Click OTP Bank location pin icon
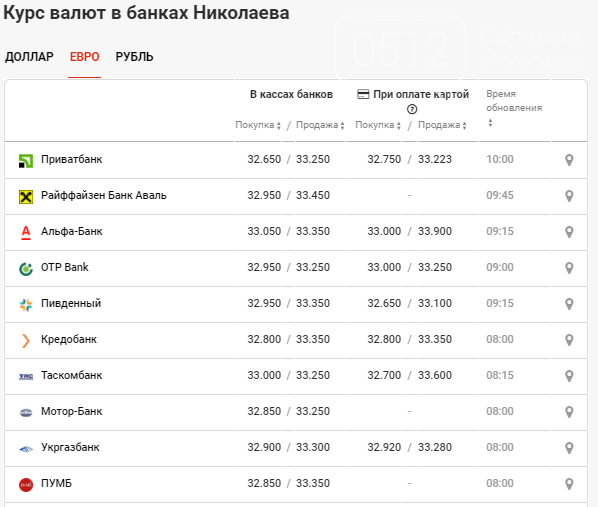Viewport: 598px width, 507px height. coord(569,268)
